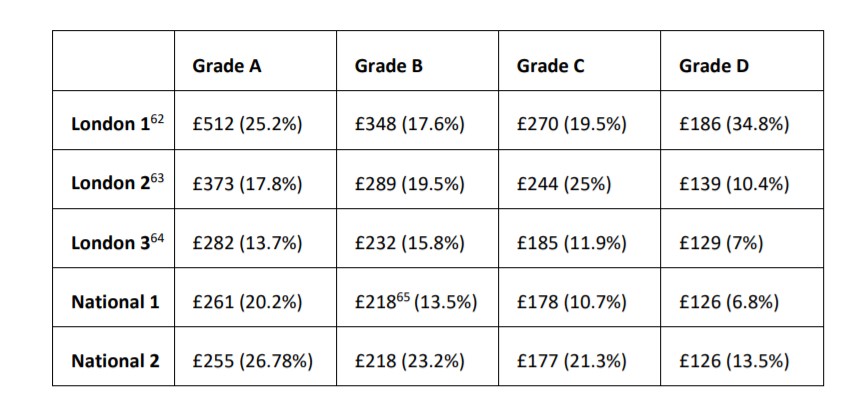Click the £261 (20.2%) cell
The image size is (857, 412).
click(x=246, y=302)
